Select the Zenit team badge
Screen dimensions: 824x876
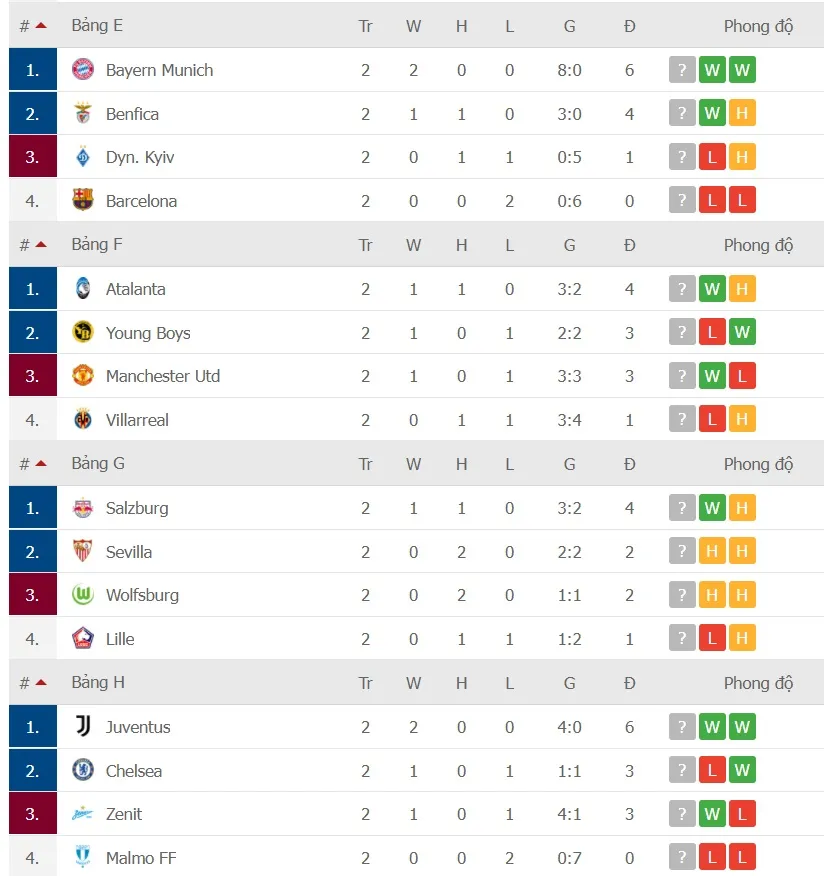click(85, 814)
